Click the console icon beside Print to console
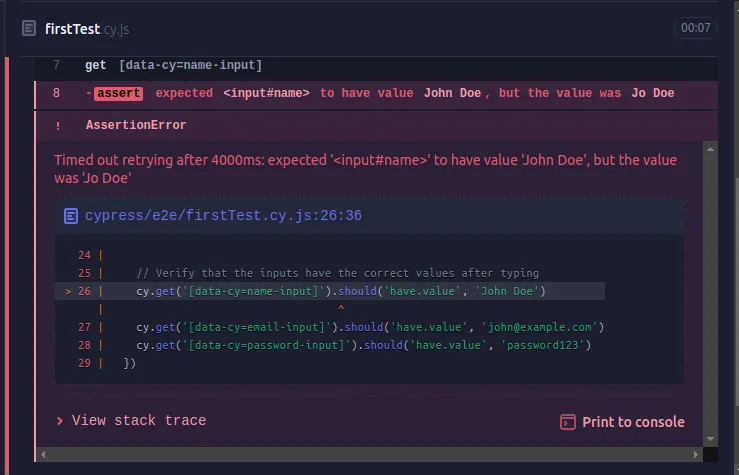Viewport: 739px width, 475px height. click(567, 422)
